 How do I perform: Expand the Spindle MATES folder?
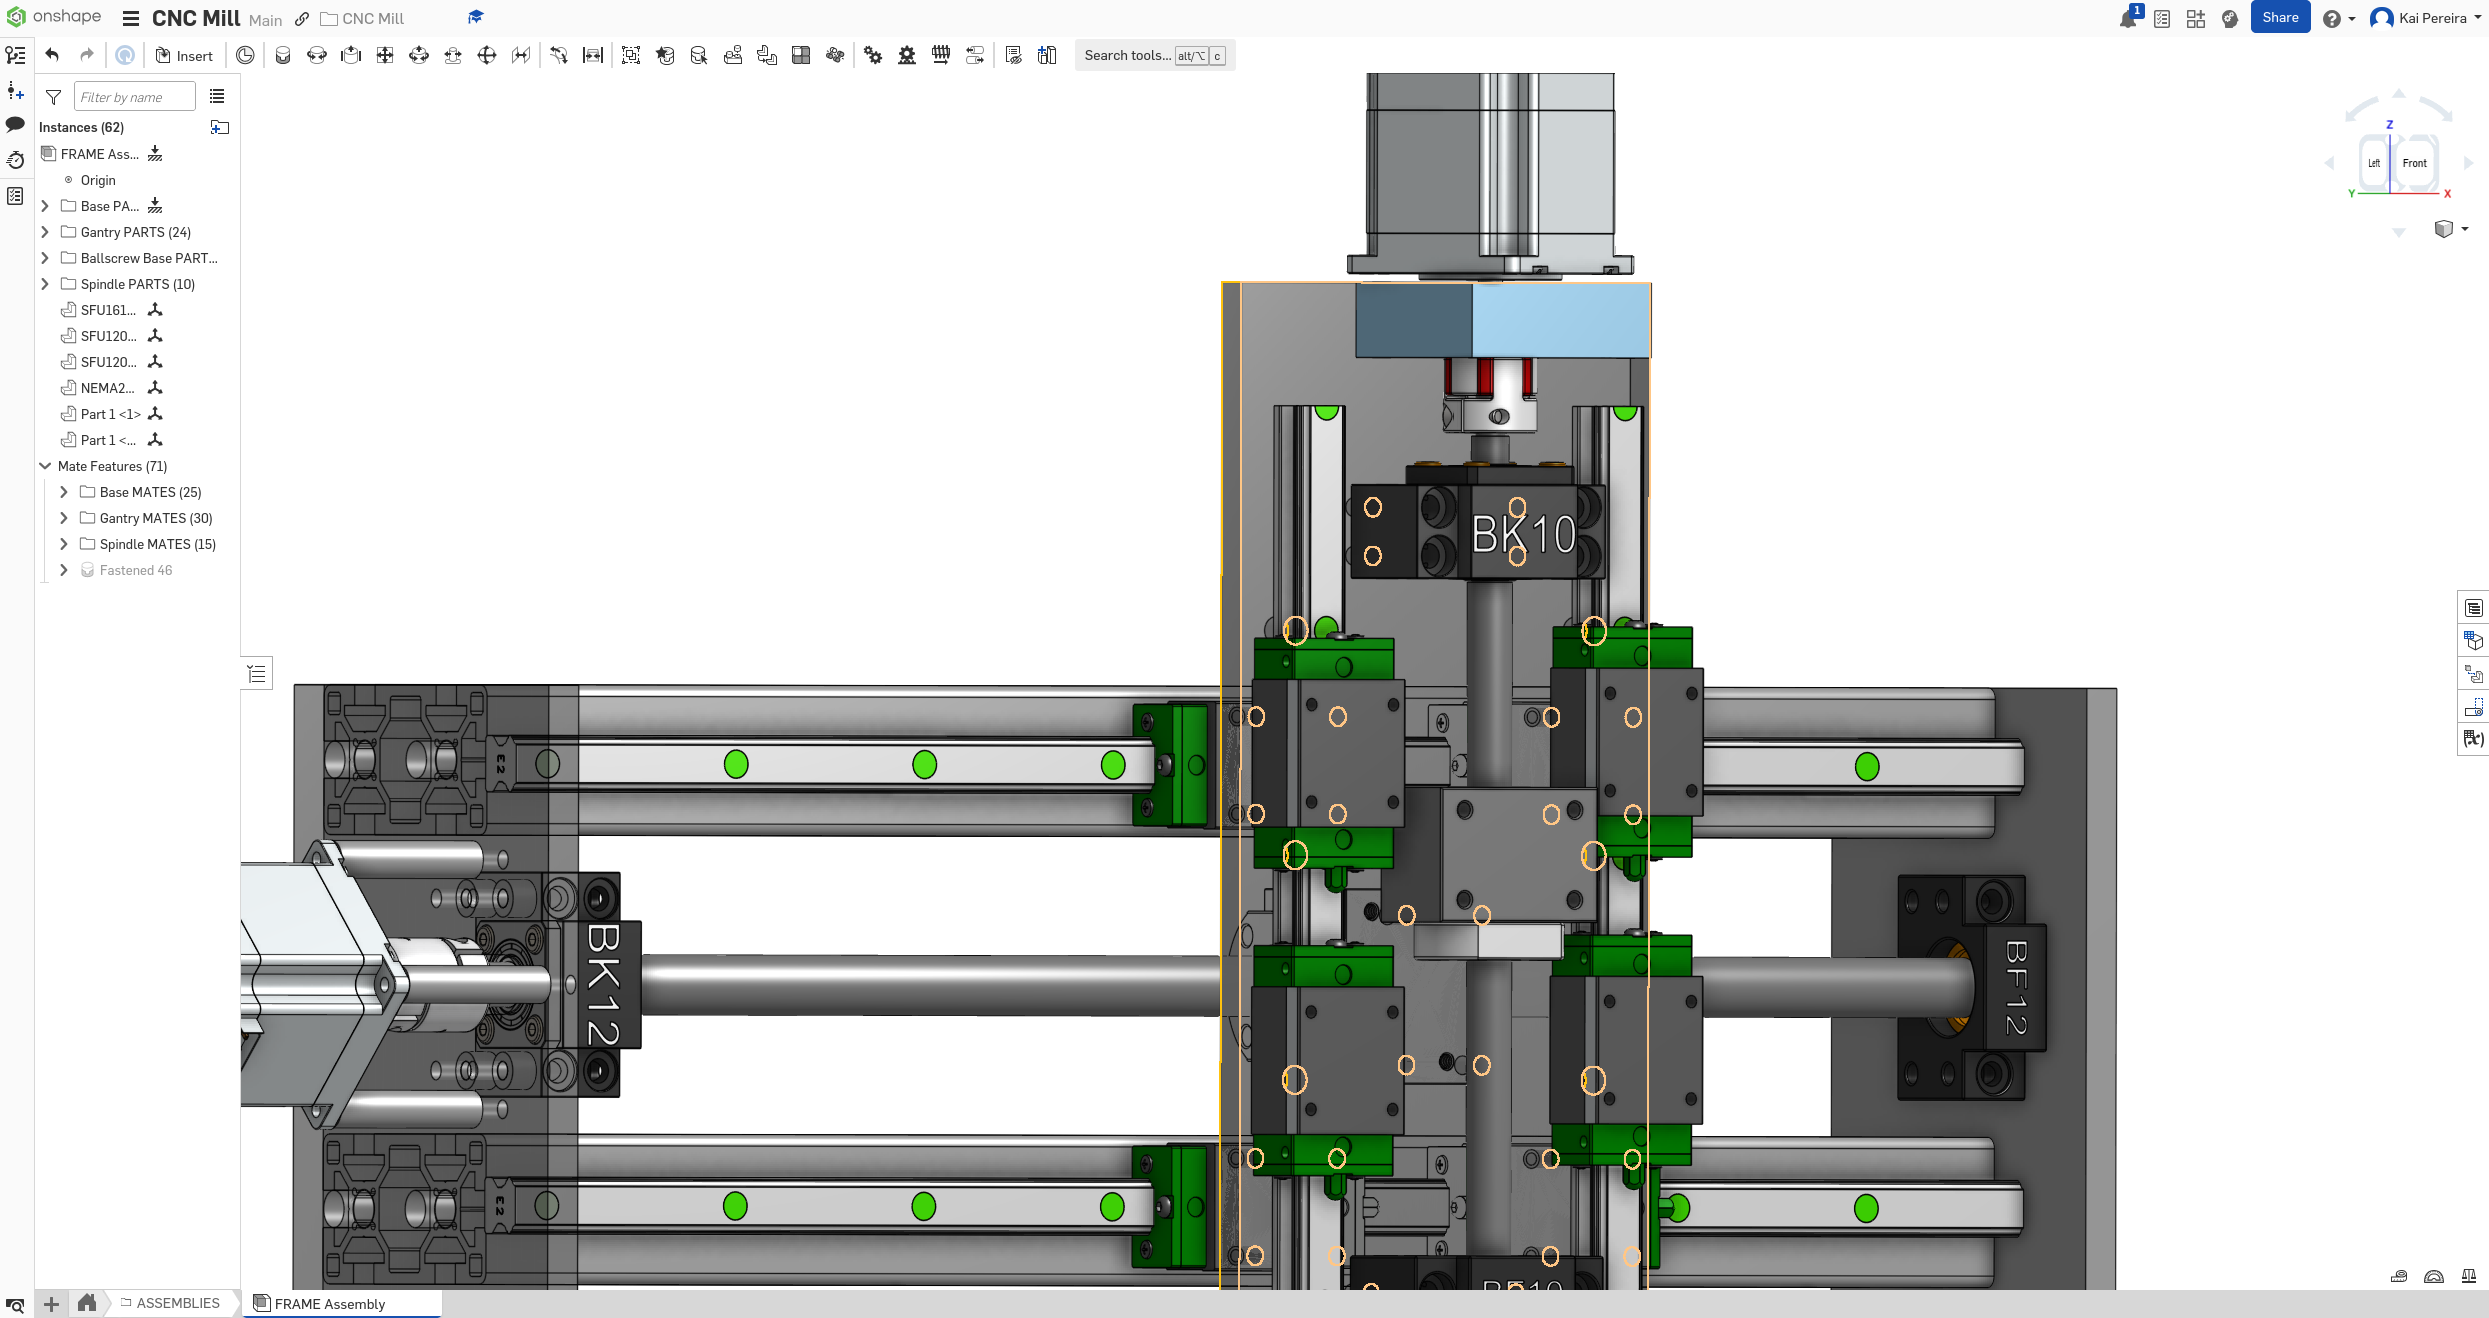pos(64,544)
